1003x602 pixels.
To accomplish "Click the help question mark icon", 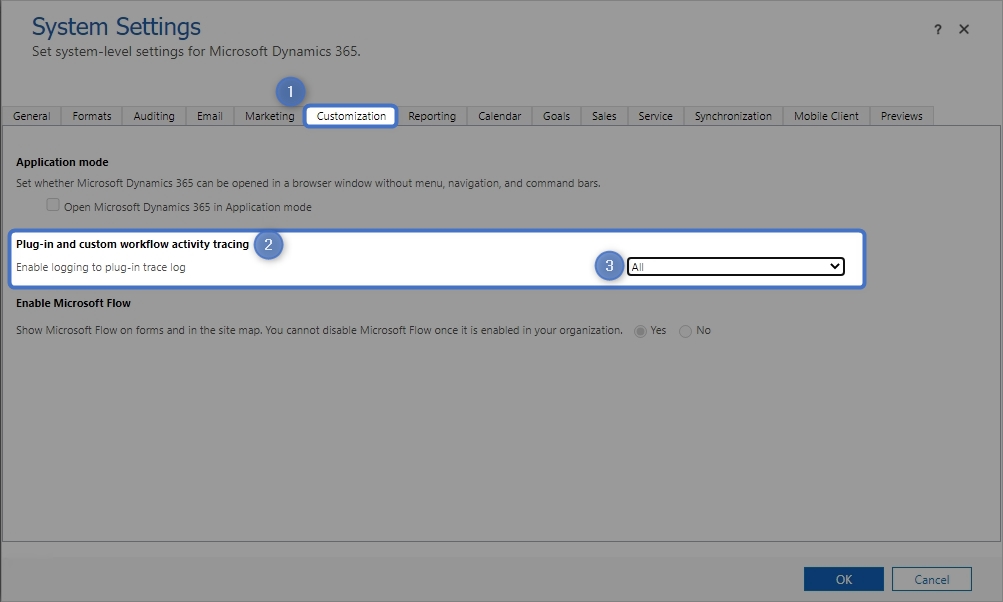I will tap(938, 30).
